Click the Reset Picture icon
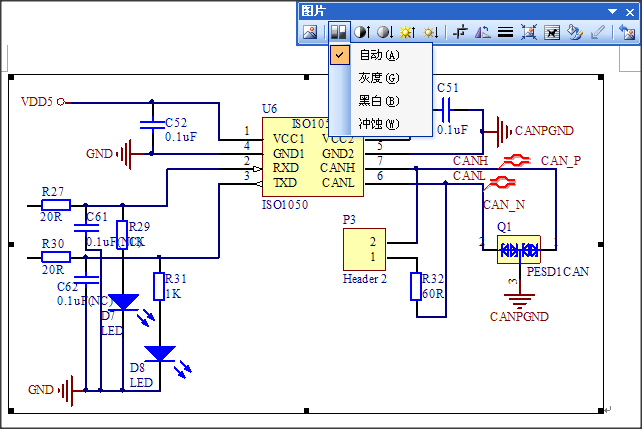 point(627,32)
